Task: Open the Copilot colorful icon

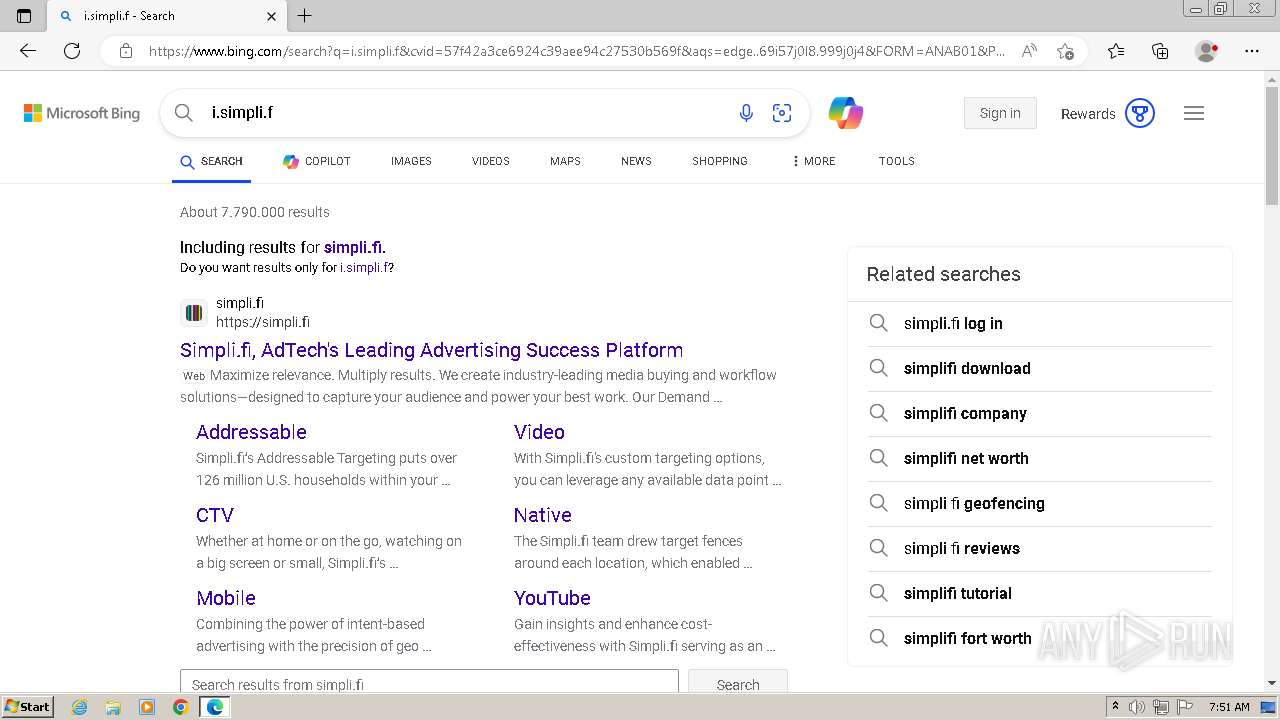Action: (x=846, y=113)
